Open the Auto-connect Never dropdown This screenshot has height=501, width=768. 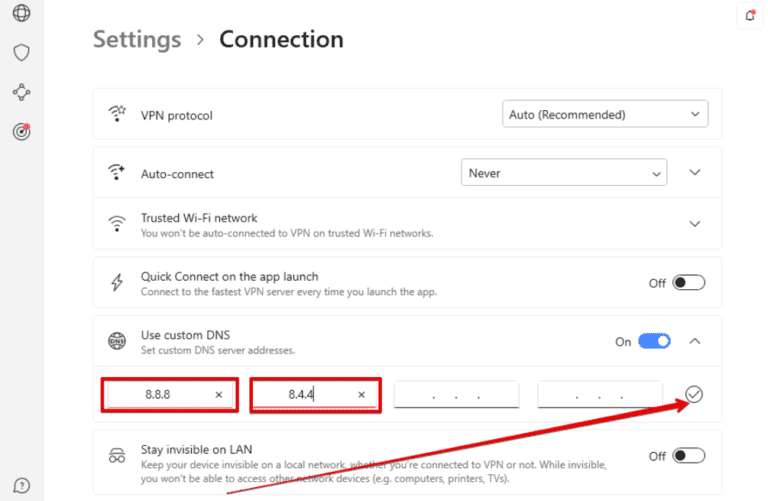pyautogui.click(x=563, y=173)
